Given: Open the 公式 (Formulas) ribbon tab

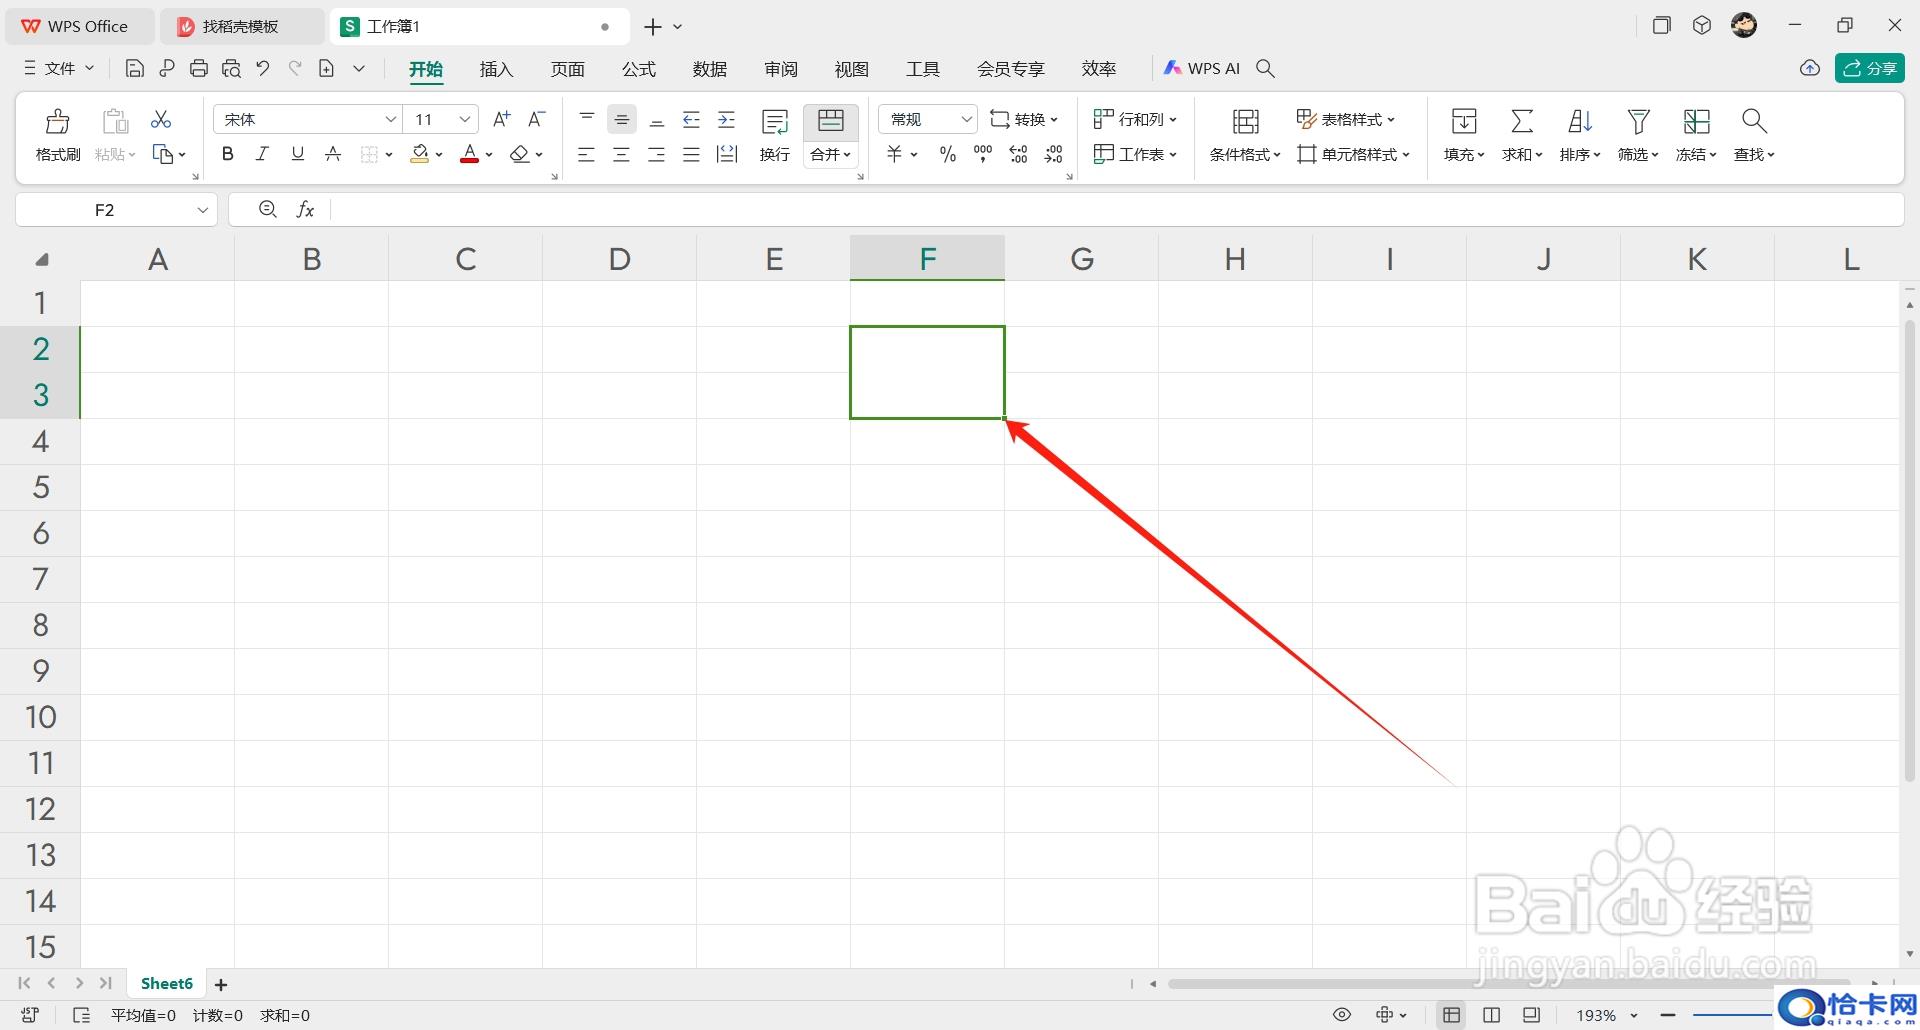Looking at the screenshot, I should click(x=638, y=69).
